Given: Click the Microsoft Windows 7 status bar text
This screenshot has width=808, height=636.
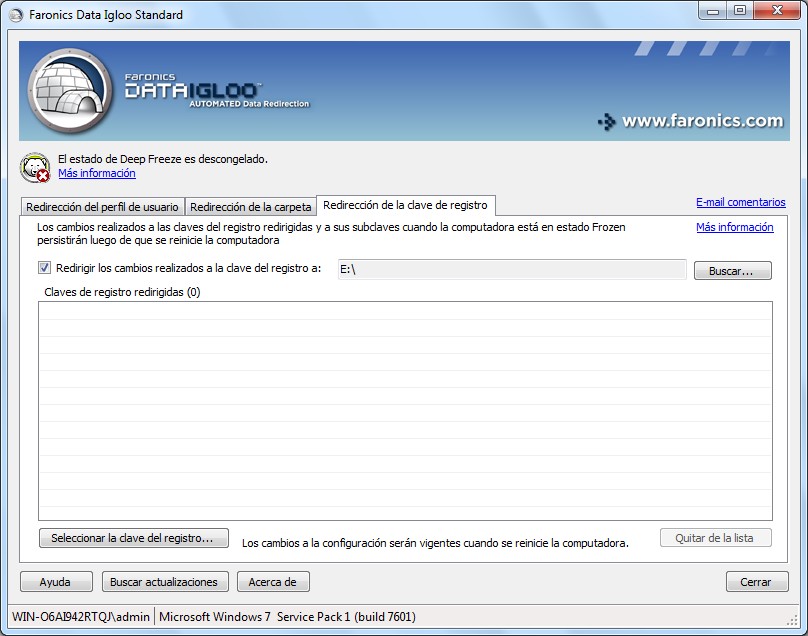Looking at the screenshot, I should coord(288,616).
